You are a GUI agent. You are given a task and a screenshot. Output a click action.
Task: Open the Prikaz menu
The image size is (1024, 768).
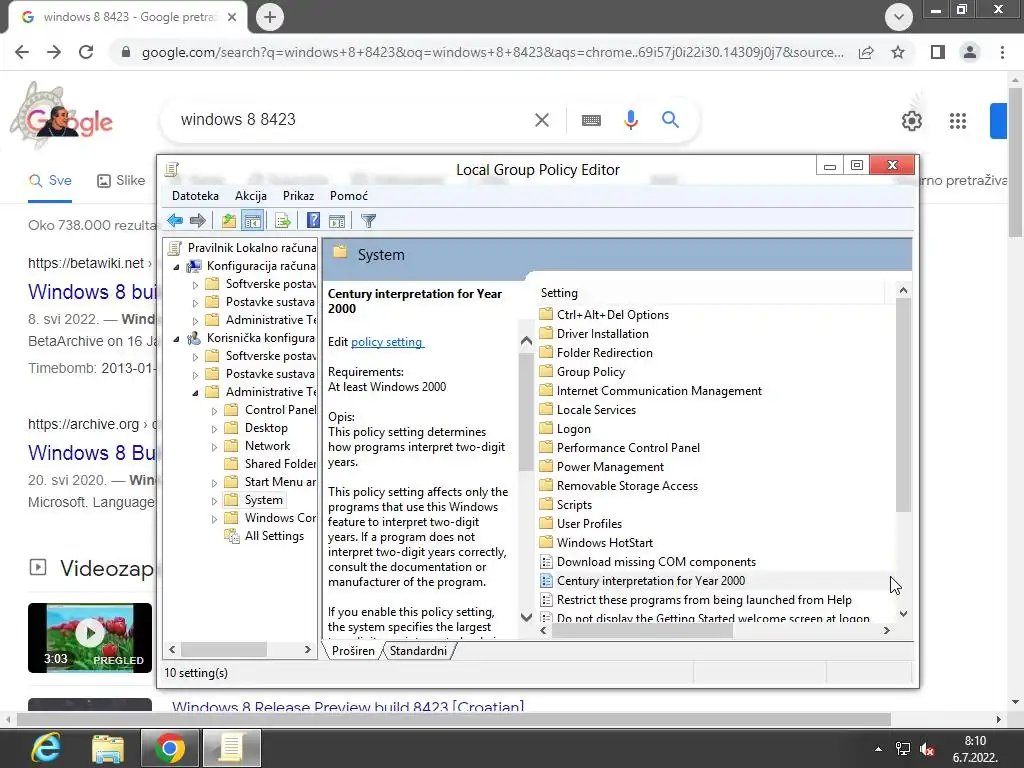(298, 196)
